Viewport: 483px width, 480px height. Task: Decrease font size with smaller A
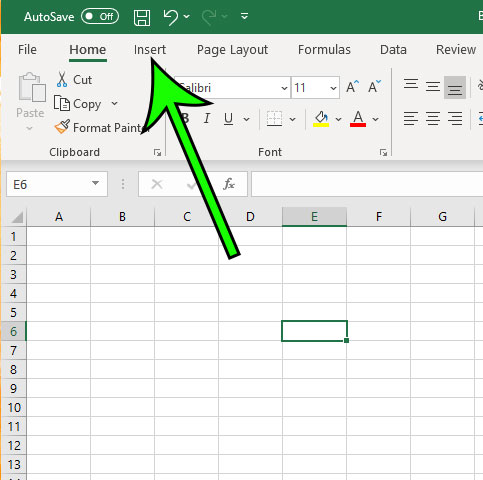click(375, 87)
